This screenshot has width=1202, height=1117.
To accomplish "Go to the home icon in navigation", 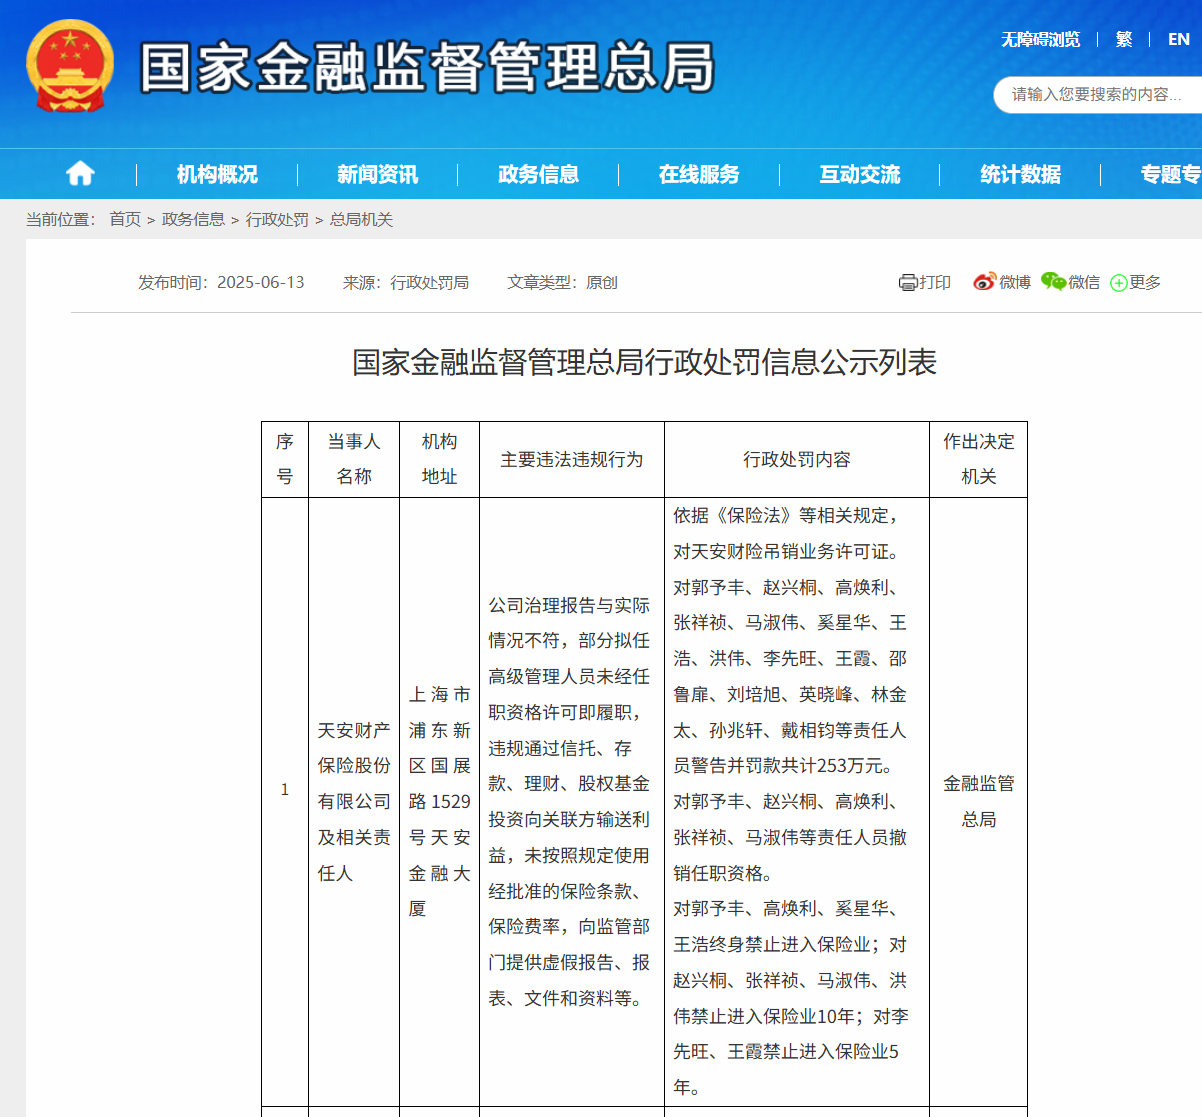I will (80, 174).
